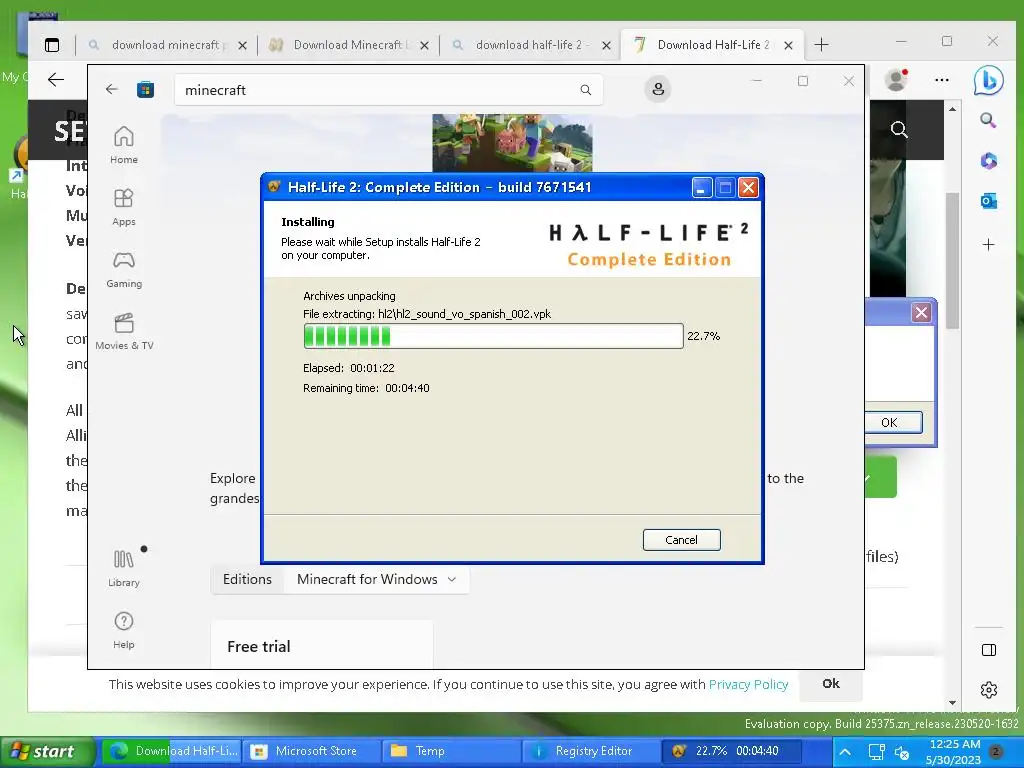Open Help in Microsoft Store sidebar
The image size is (1024, 768).
click(x=123, y=630)
